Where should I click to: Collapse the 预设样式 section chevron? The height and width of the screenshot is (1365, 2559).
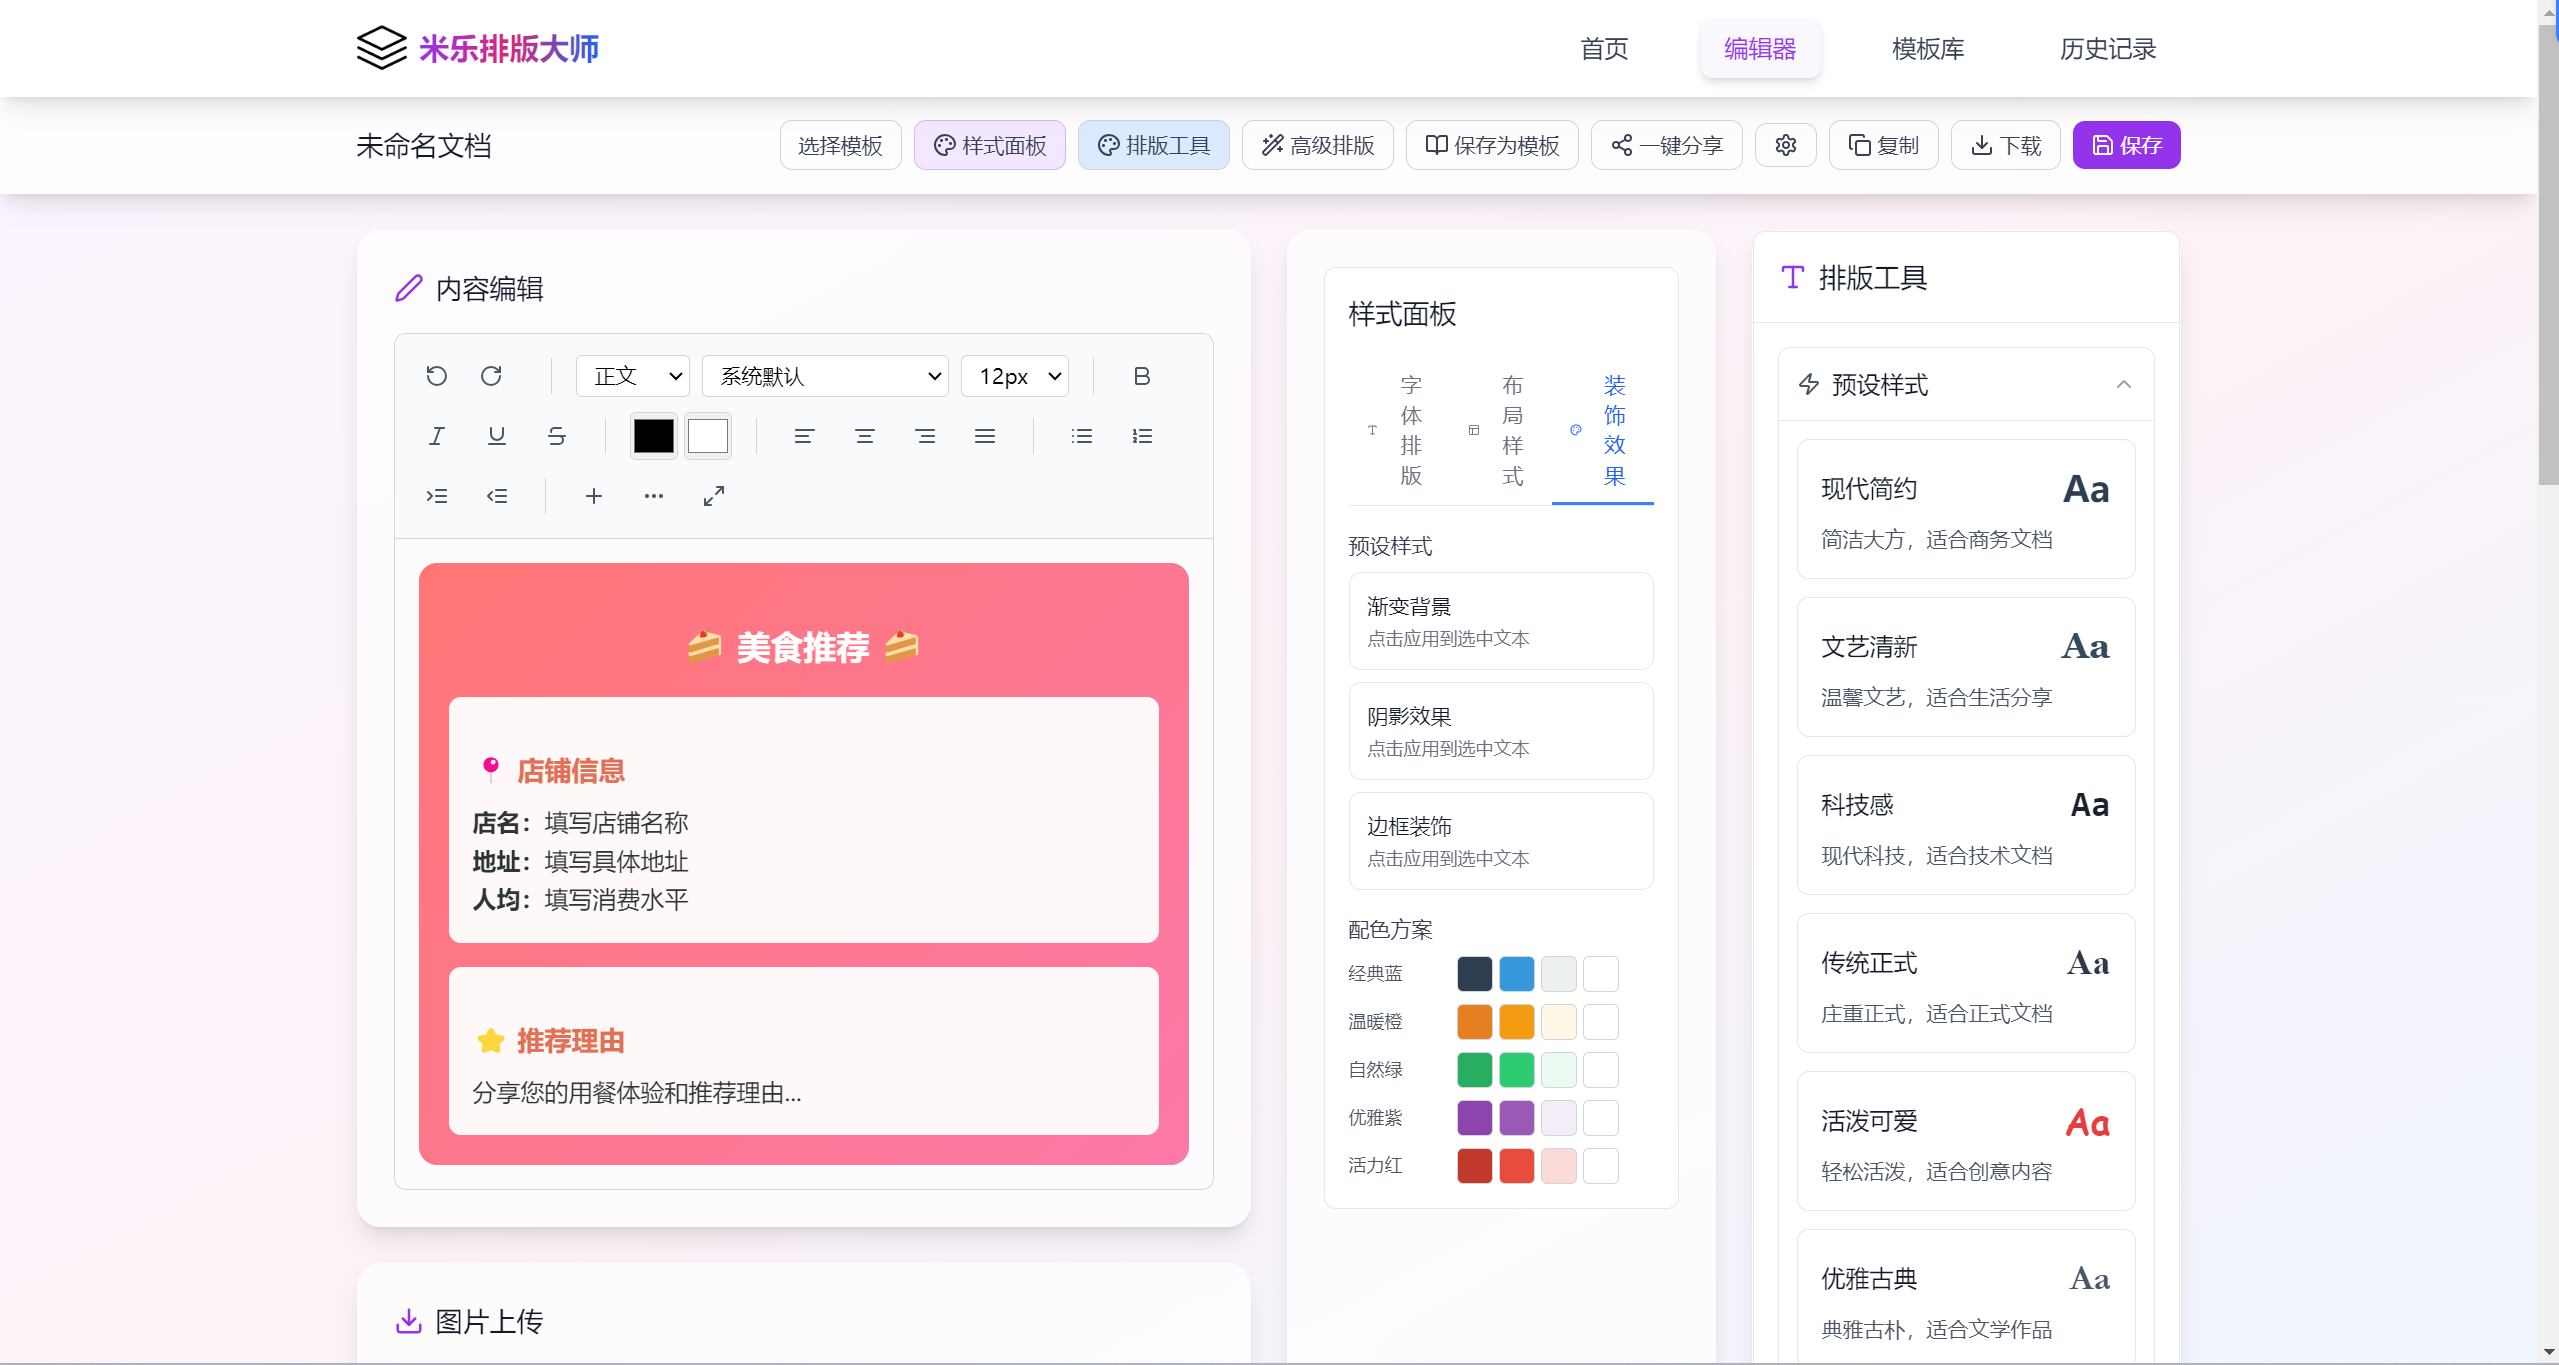point(2123,385)
